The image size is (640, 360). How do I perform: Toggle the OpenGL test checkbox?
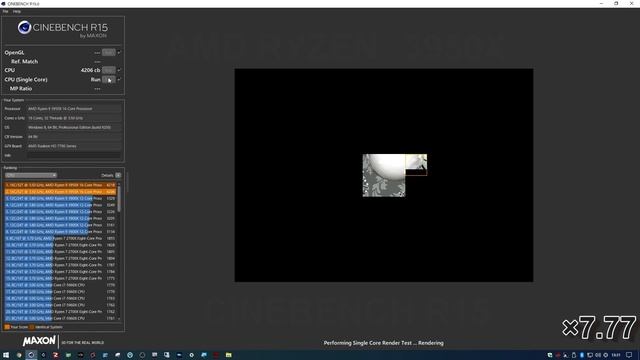click(119, 52)
